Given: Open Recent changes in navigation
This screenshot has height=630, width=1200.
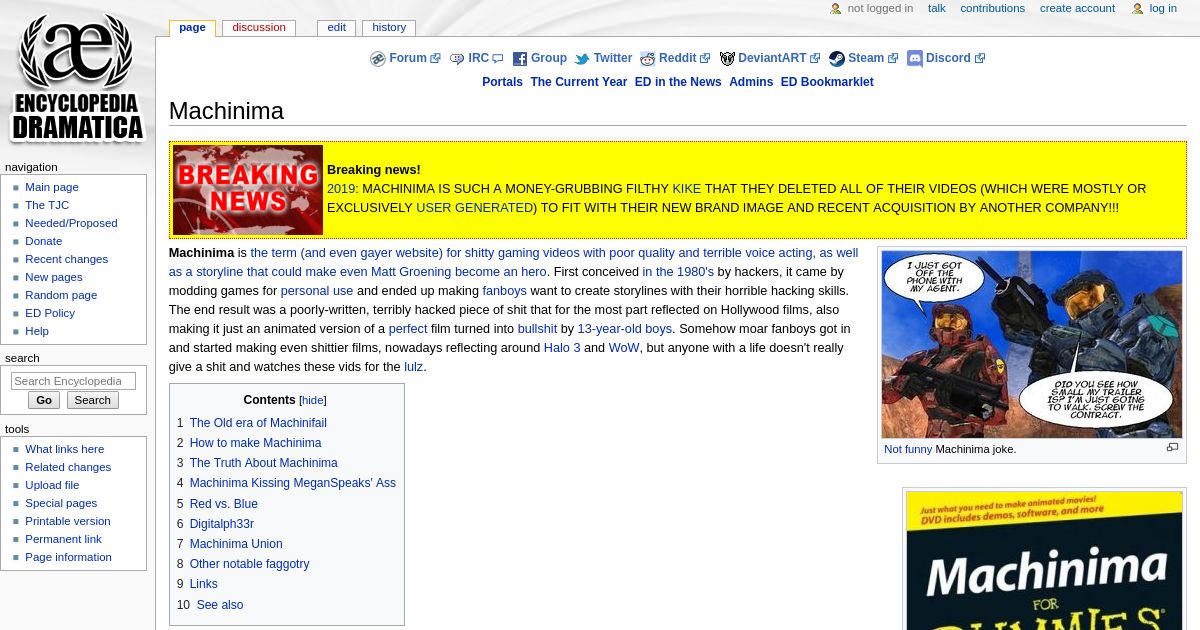Looking at the screenshot, I should [66, 259].
